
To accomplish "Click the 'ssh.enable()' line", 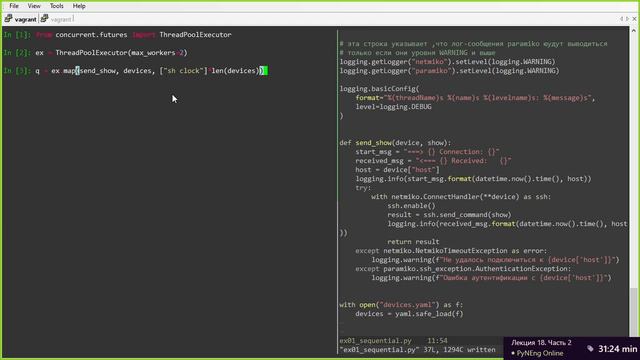I will pyautogui.click(x=411, y=206).
